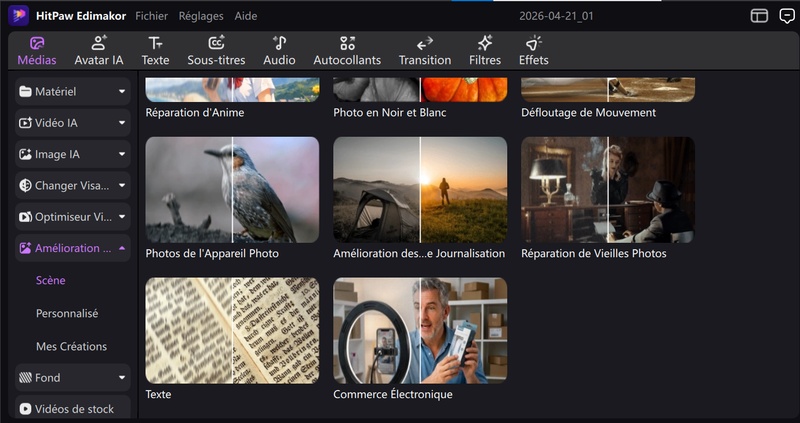The image size is (800, 423).
Task: Select the Défloutage de Mouvement thumbnail
Action: [x=608, y=89]
